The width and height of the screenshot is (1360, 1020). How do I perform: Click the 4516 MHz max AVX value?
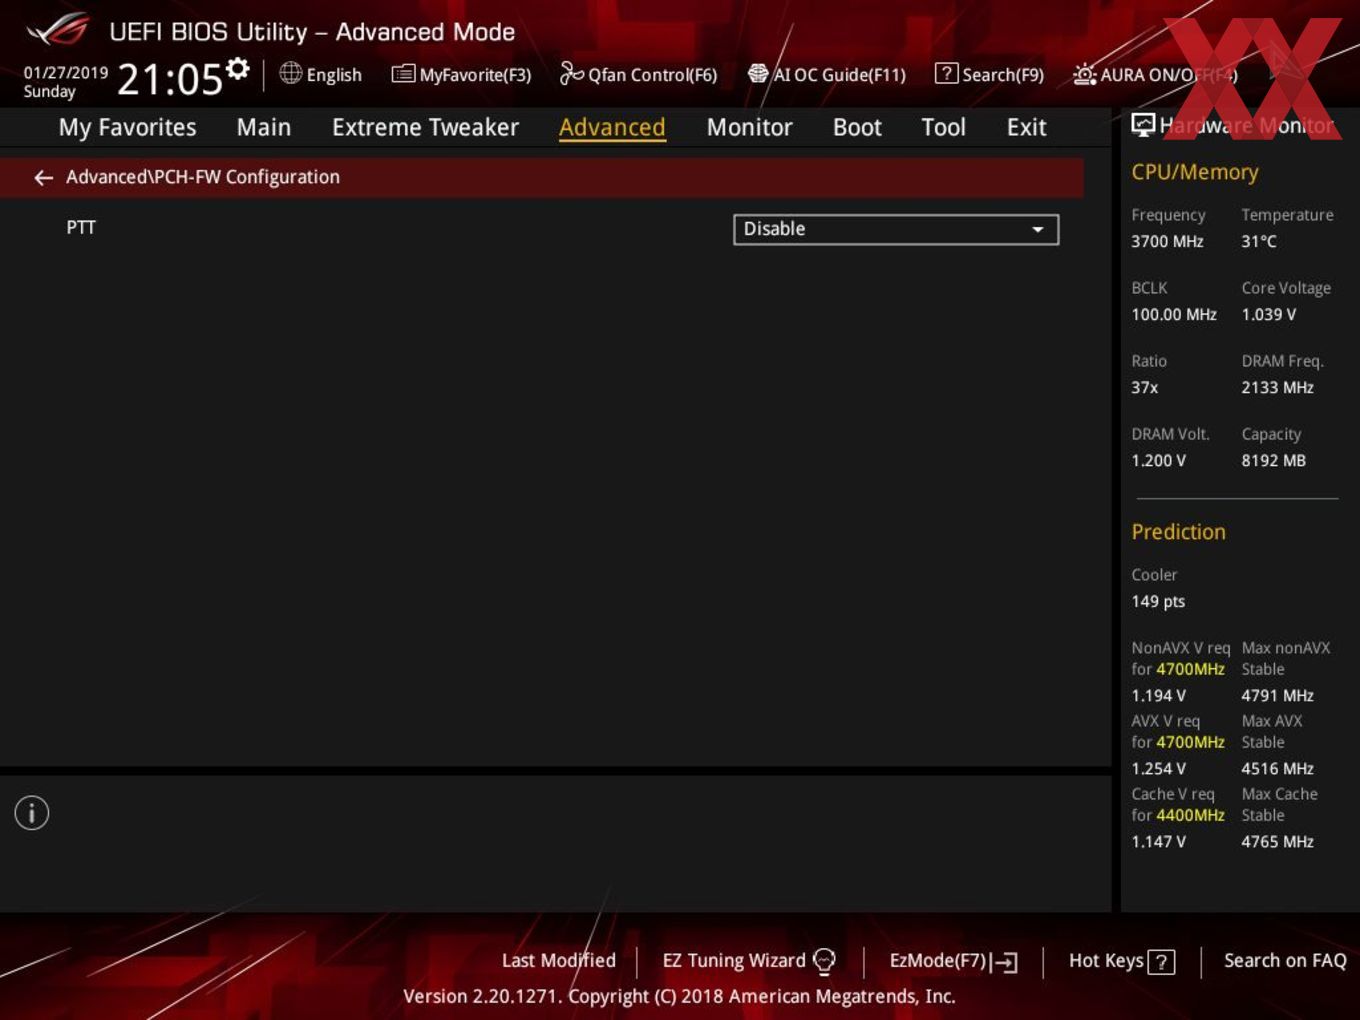(1277, 768)
